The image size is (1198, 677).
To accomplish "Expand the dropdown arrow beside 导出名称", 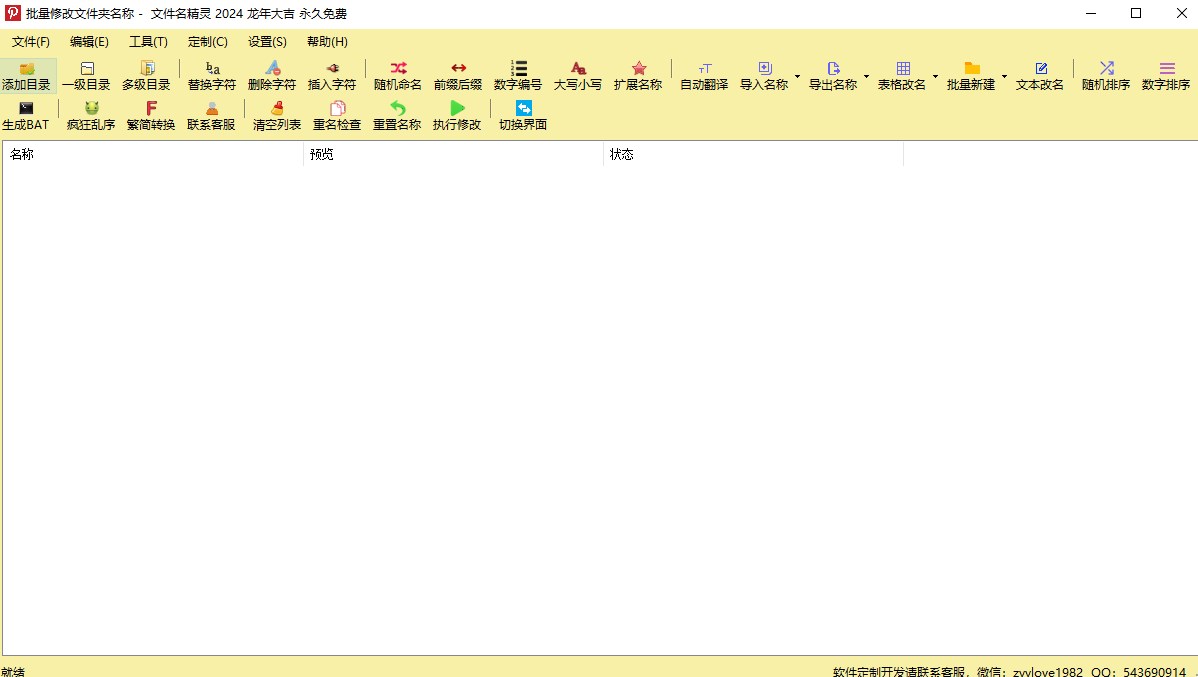I will [x=866, y=77].
